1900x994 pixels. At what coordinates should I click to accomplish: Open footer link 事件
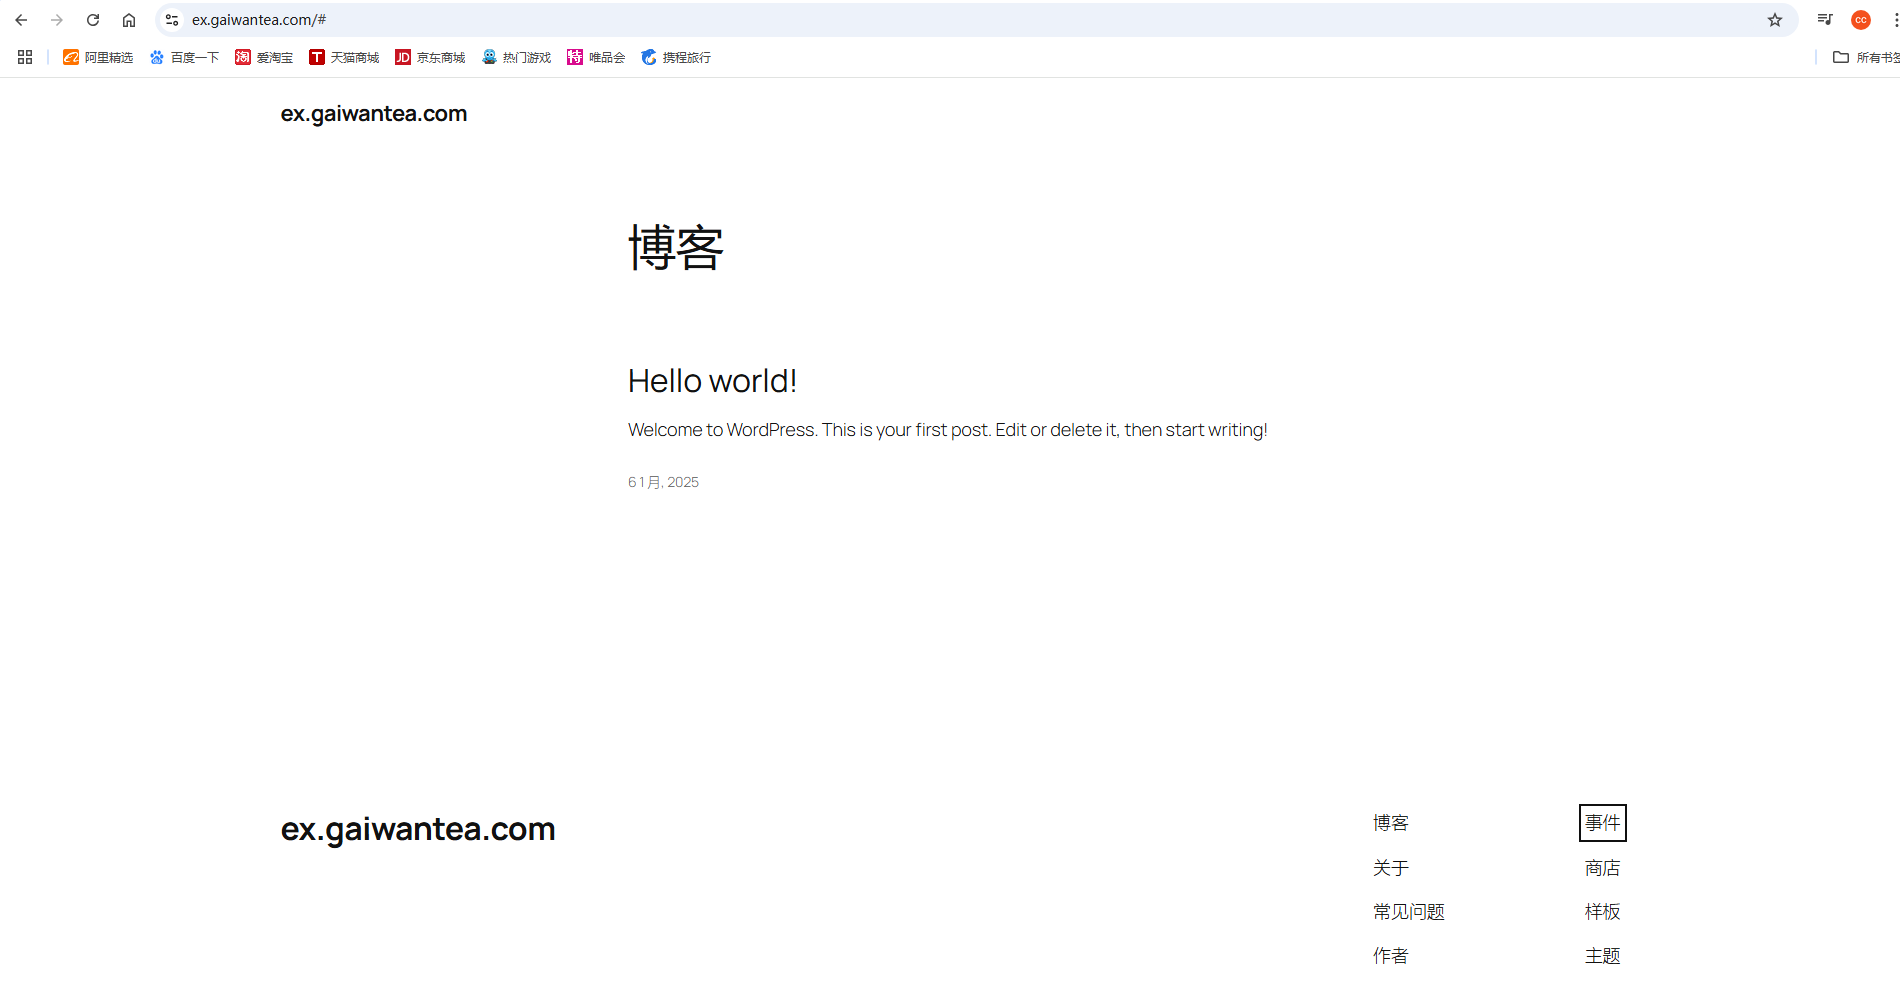pos(1603,823)
